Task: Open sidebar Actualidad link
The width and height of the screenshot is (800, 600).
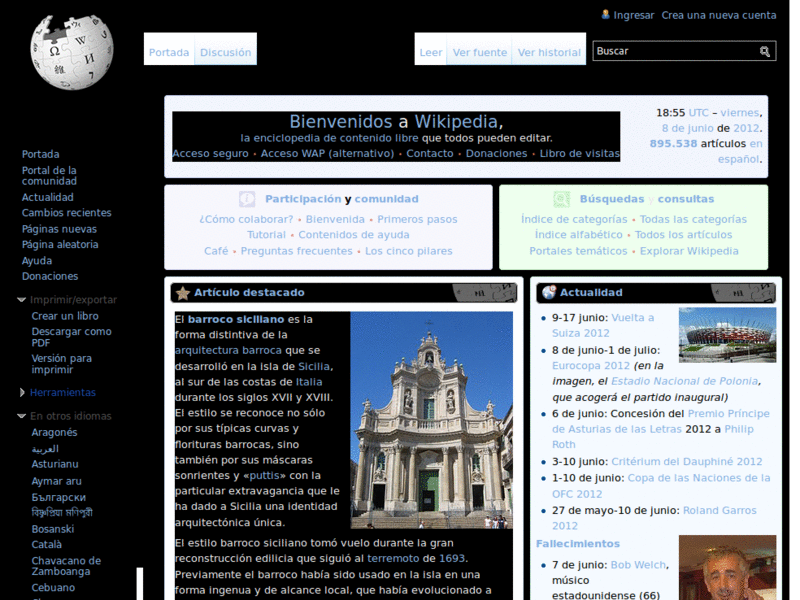Action: pyautogui.click(x=47, y=197)
